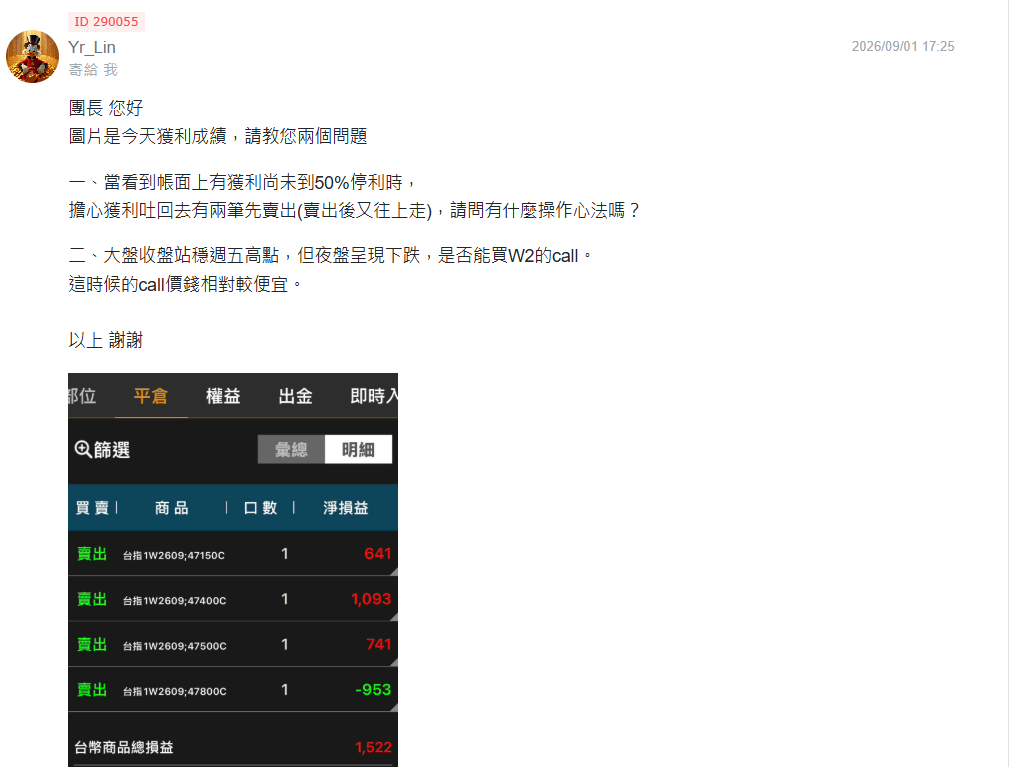Toggle view to 彙總 summary
This screenshot has width=1010, height=767.
291,449
